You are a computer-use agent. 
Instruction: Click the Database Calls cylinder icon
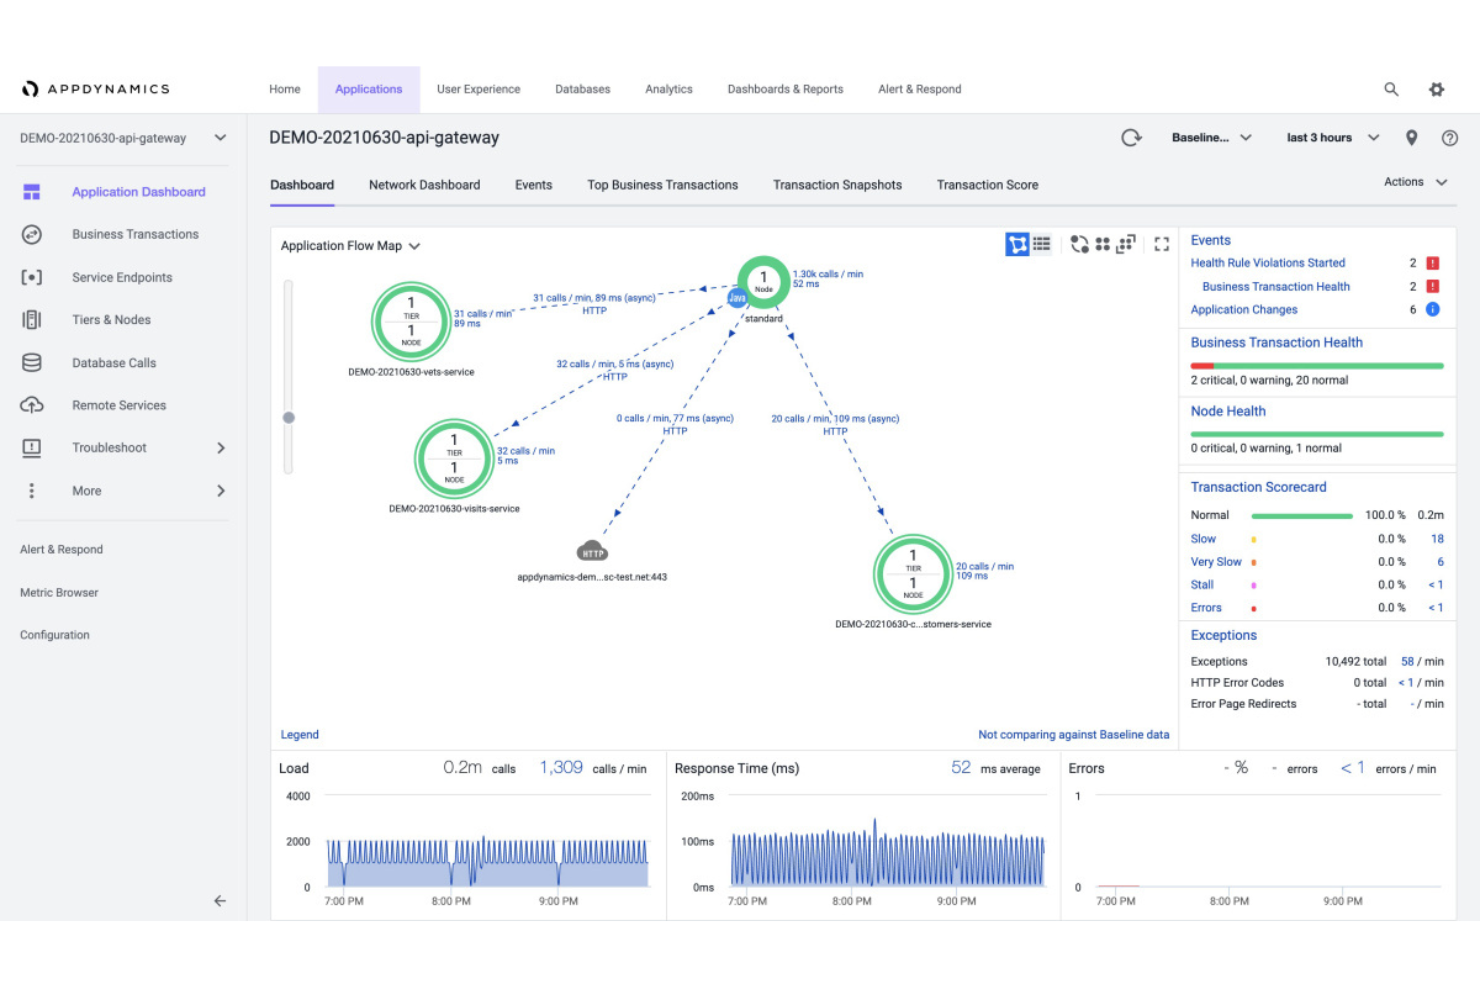coord(32,363)
